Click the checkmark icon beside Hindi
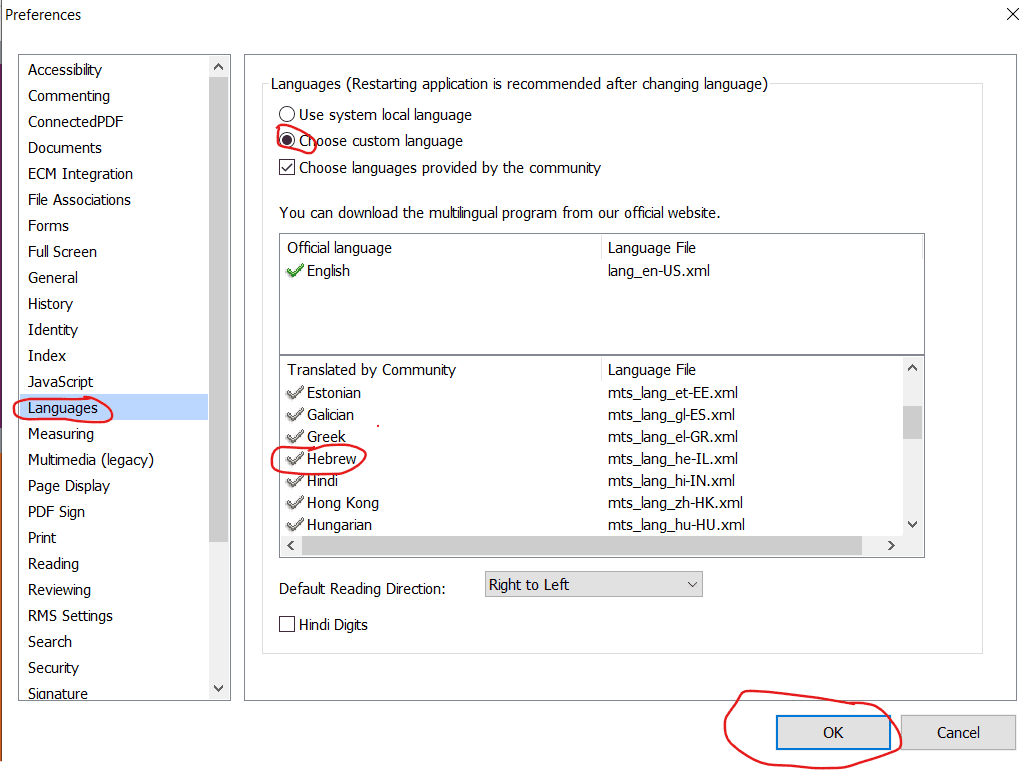1027x771 pixels. point(295,481)
